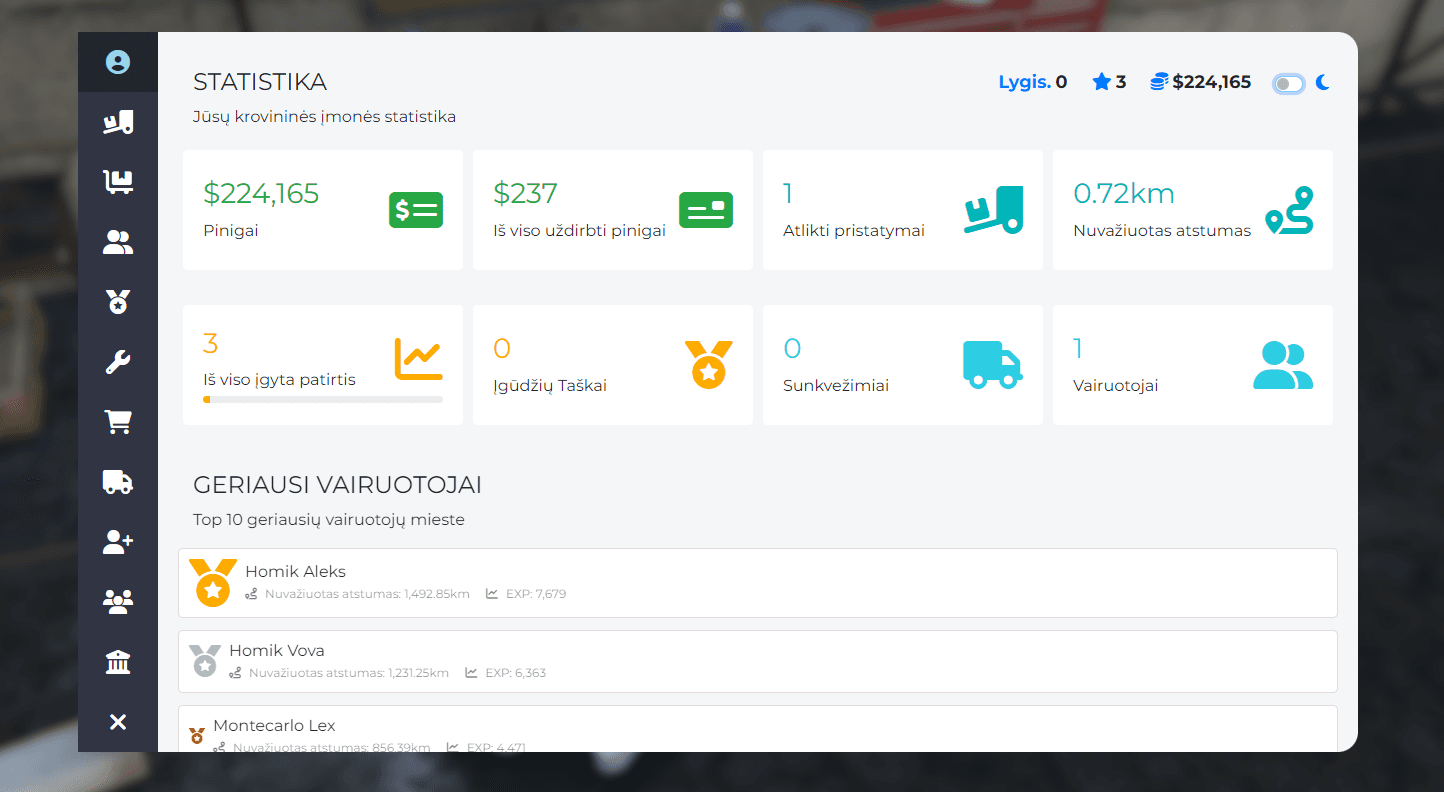Select the Montecarlo Lex driver name
Image resolution: width=1444 pixels, height=792 pixels.
click(x=274, y=725)
